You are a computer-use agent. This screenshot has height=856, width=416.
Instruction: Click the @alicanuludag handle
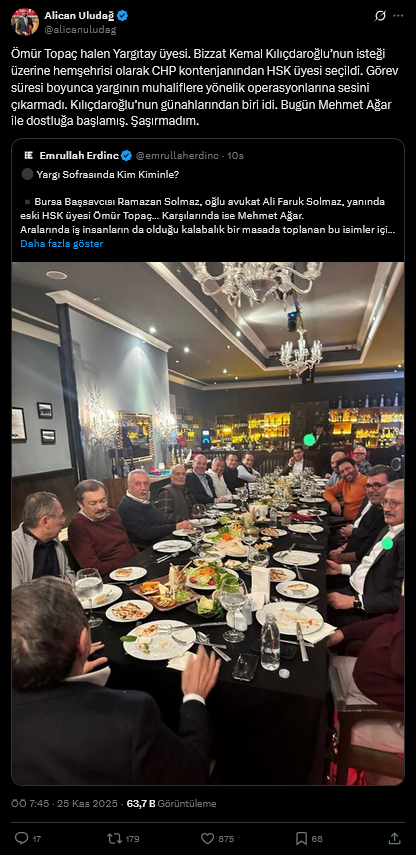[80, 29]
